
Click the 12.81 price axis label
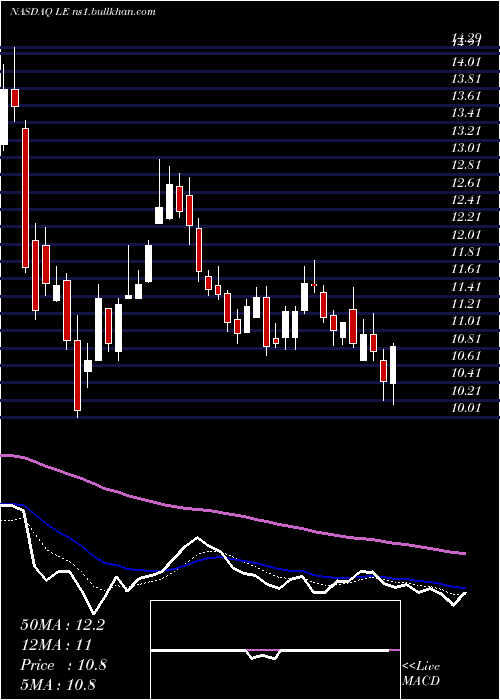(466, 165)
